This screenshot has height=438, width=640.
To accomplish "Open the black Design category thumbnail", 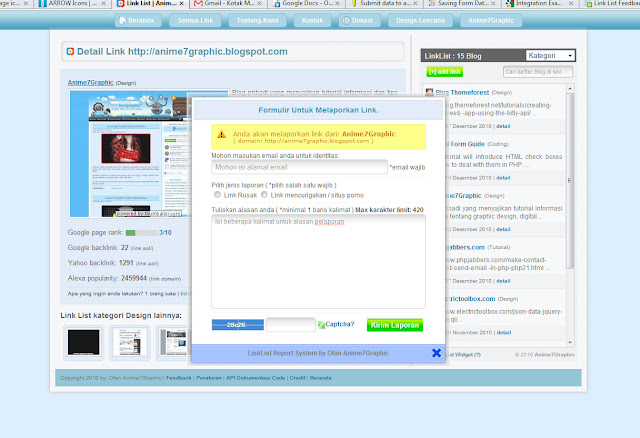I will [84, 342].
